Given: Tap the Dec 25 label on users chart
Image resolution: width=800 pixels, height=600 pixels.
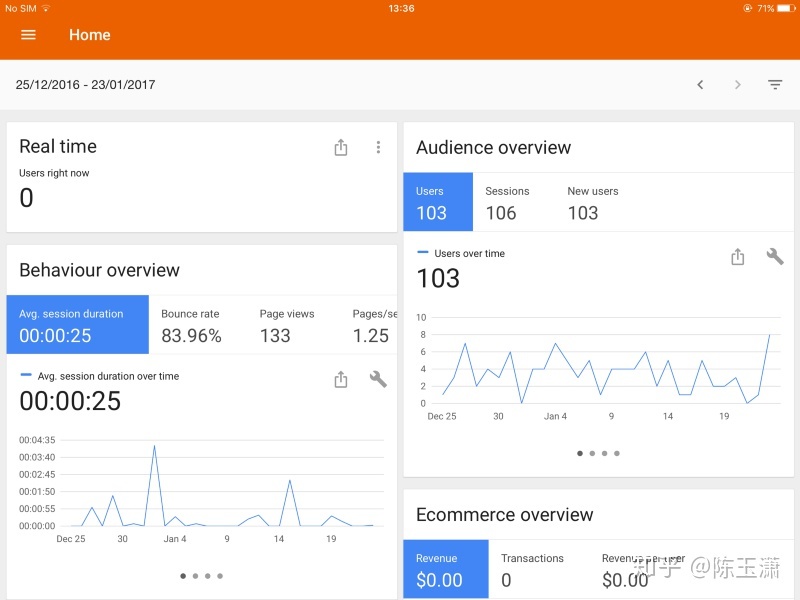Looking at the screenshot, I should point(442,416).
